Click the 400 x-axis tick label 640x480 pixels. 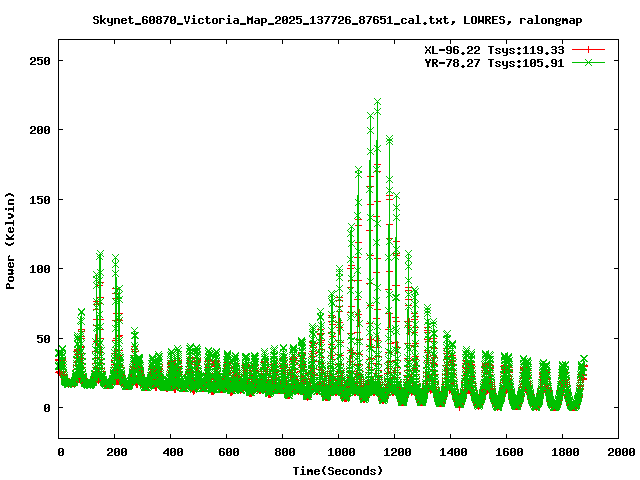[173, 452]
